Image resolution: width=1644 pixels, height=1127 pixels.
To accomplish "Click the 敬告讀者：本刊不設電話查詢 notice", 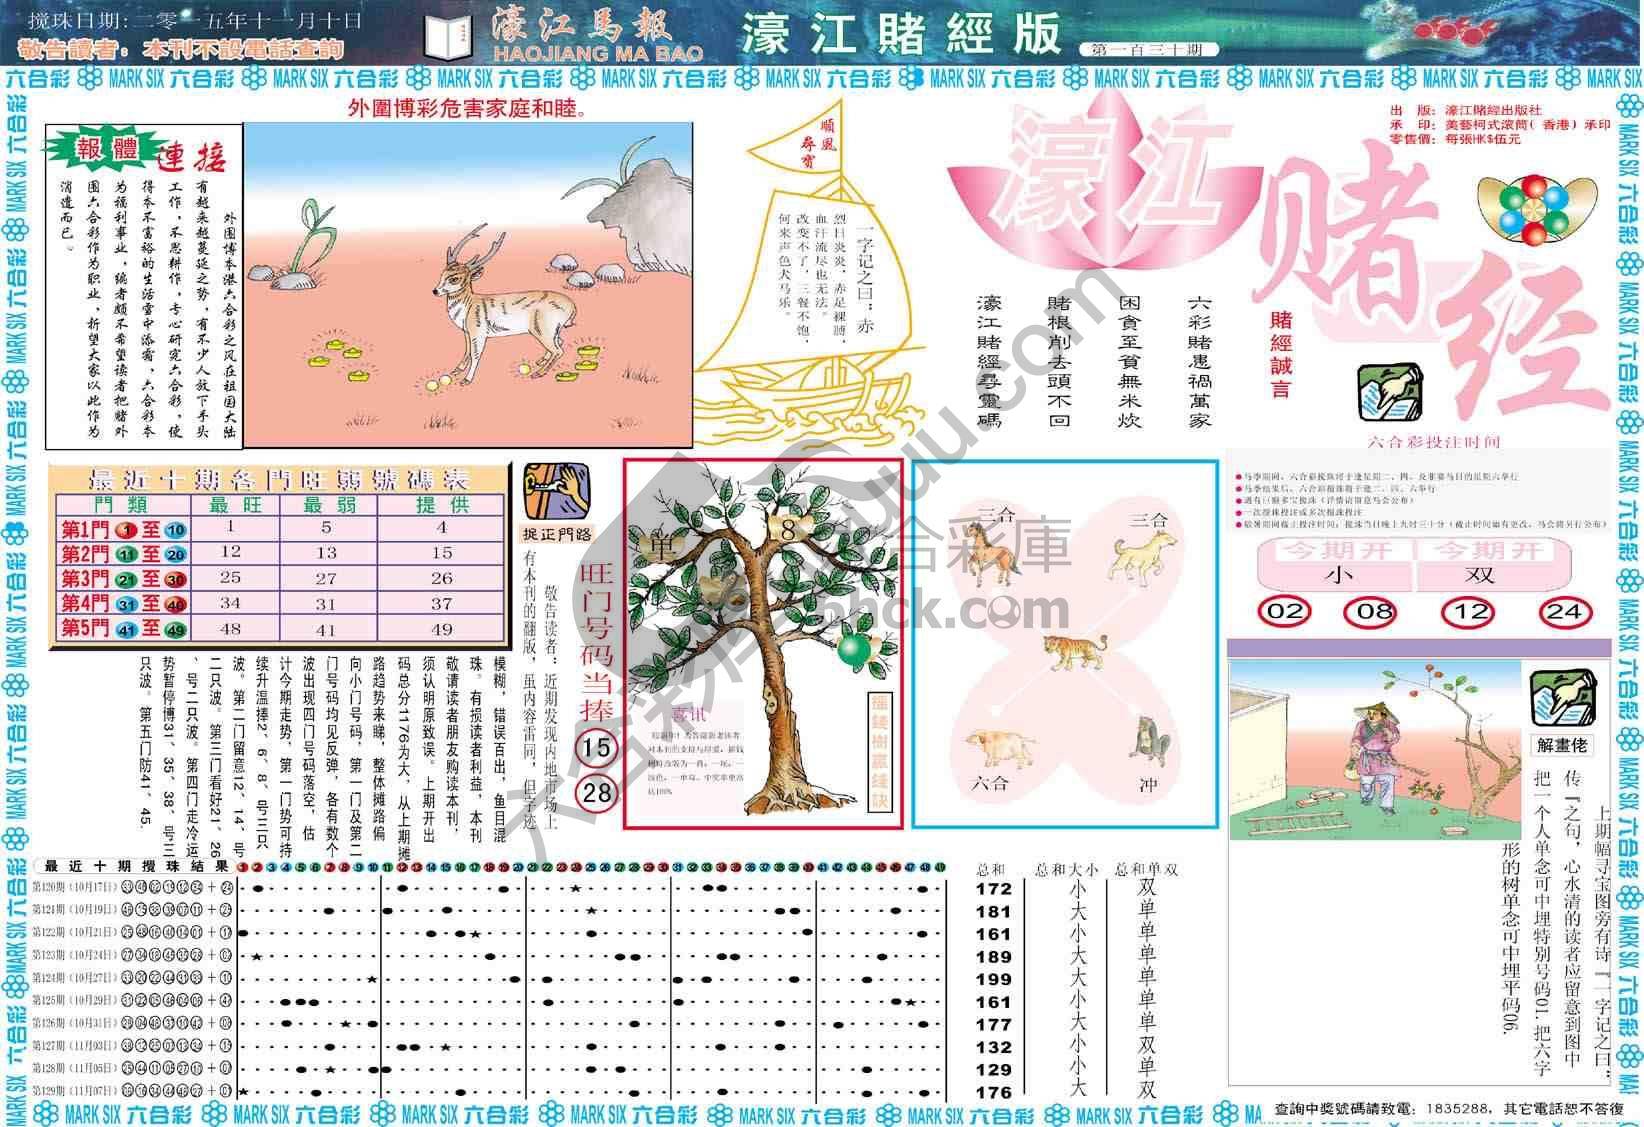I will coord(181,49).
